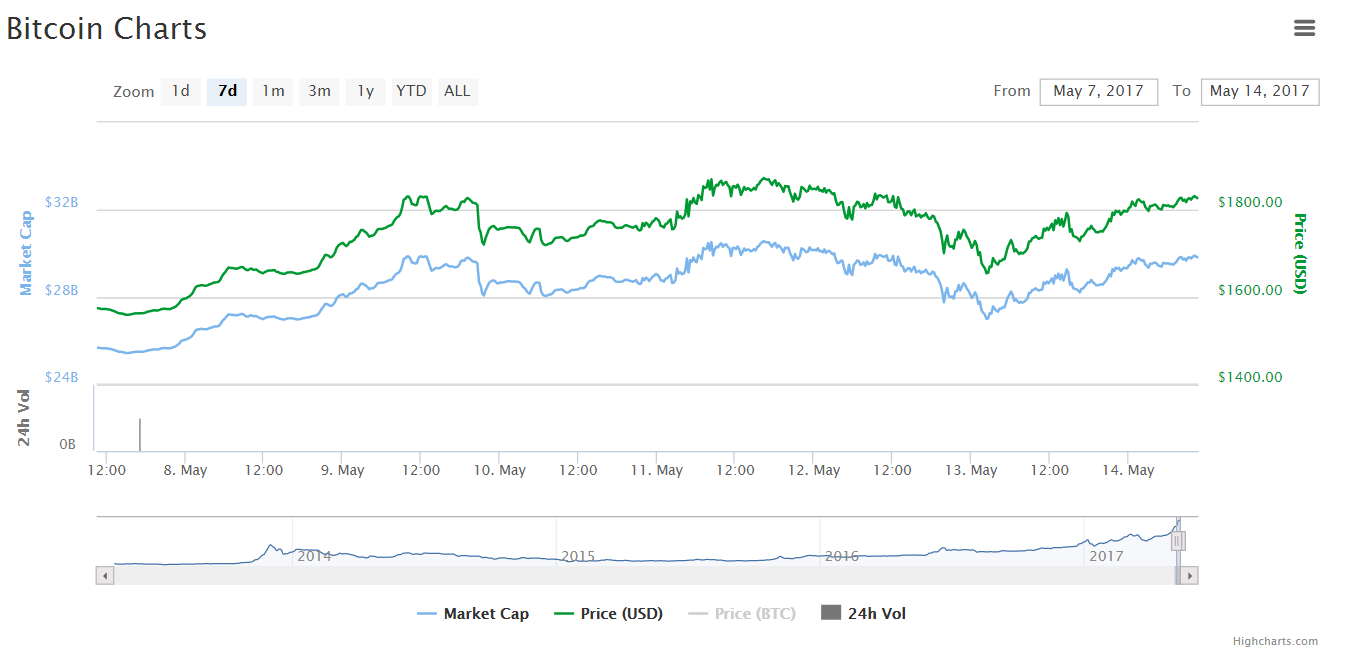
Task: Click the navigator right scroll arrow
Action: click(x=1190, y=575)
